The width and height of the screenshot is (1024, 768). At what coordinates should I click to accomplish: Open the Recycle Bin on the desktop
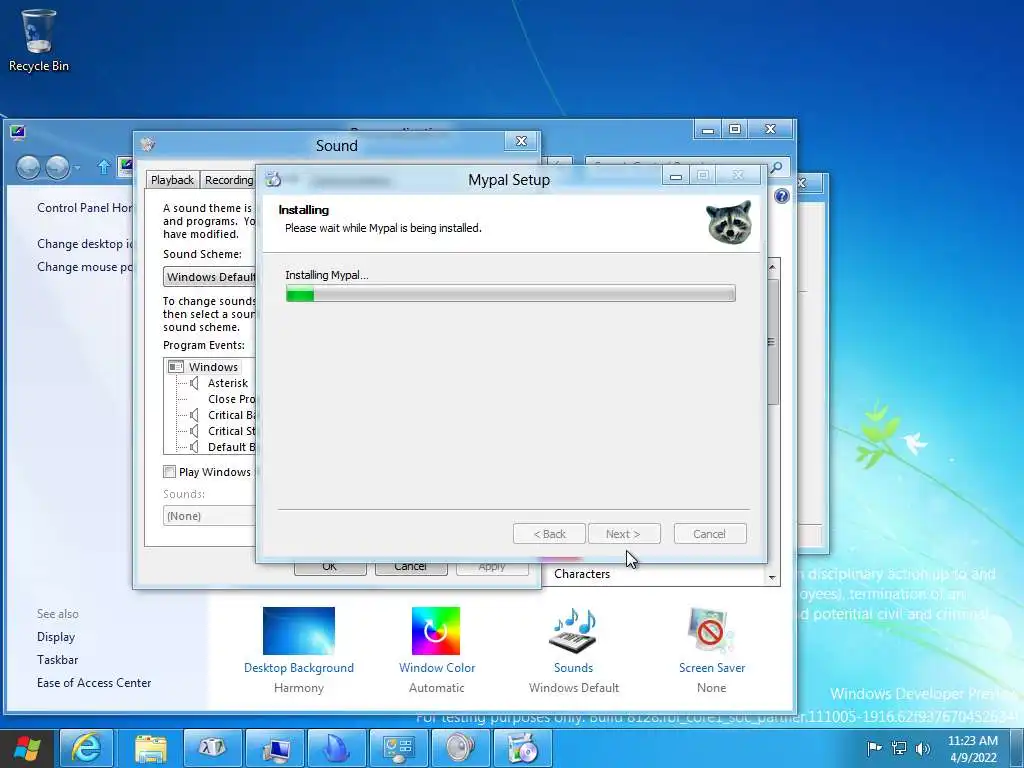pyautogui.click(x=39, y=40)
